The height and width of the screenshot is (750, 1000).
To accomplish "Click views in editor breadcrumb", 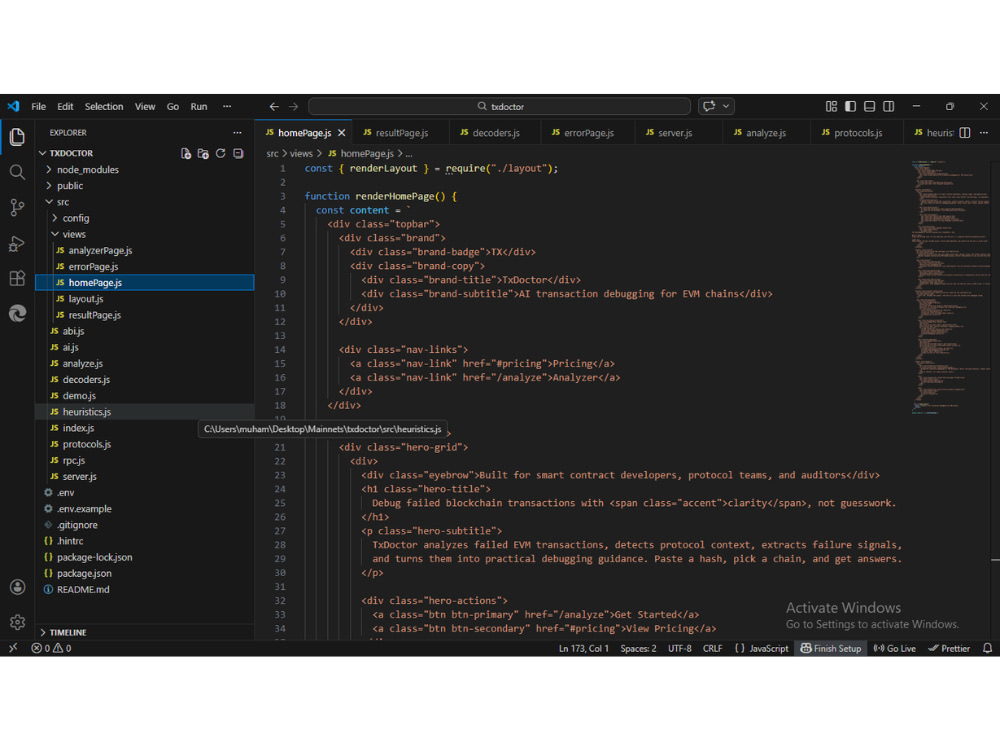I will [301, 154].
